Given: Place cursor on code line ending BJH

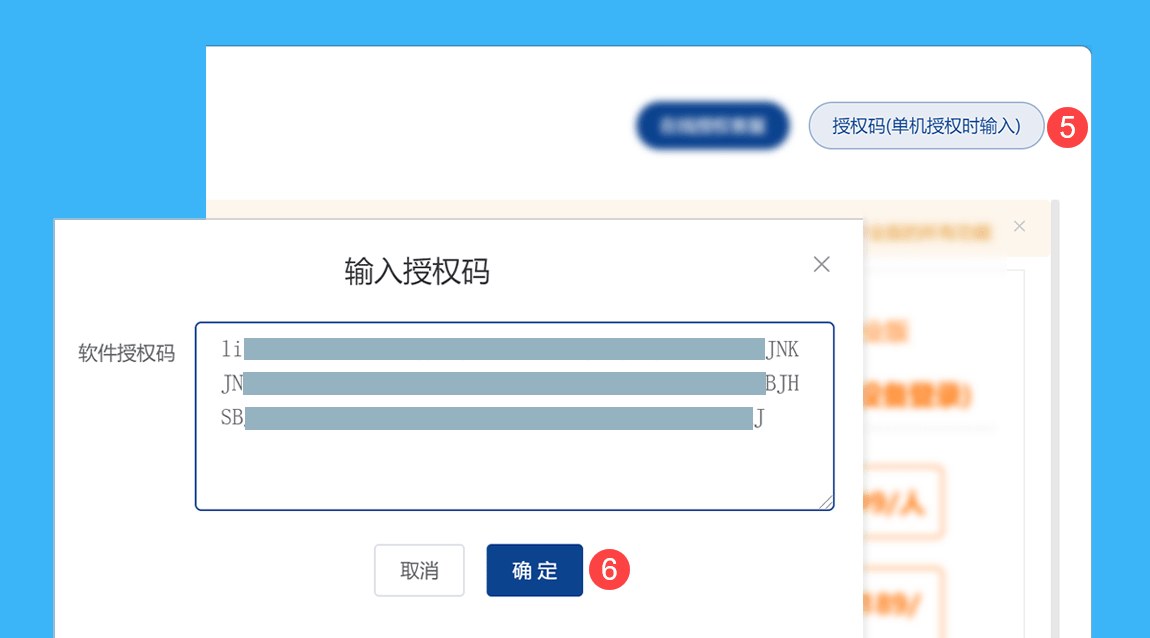Looking at the screenshot, I should (x=510, y=383).
